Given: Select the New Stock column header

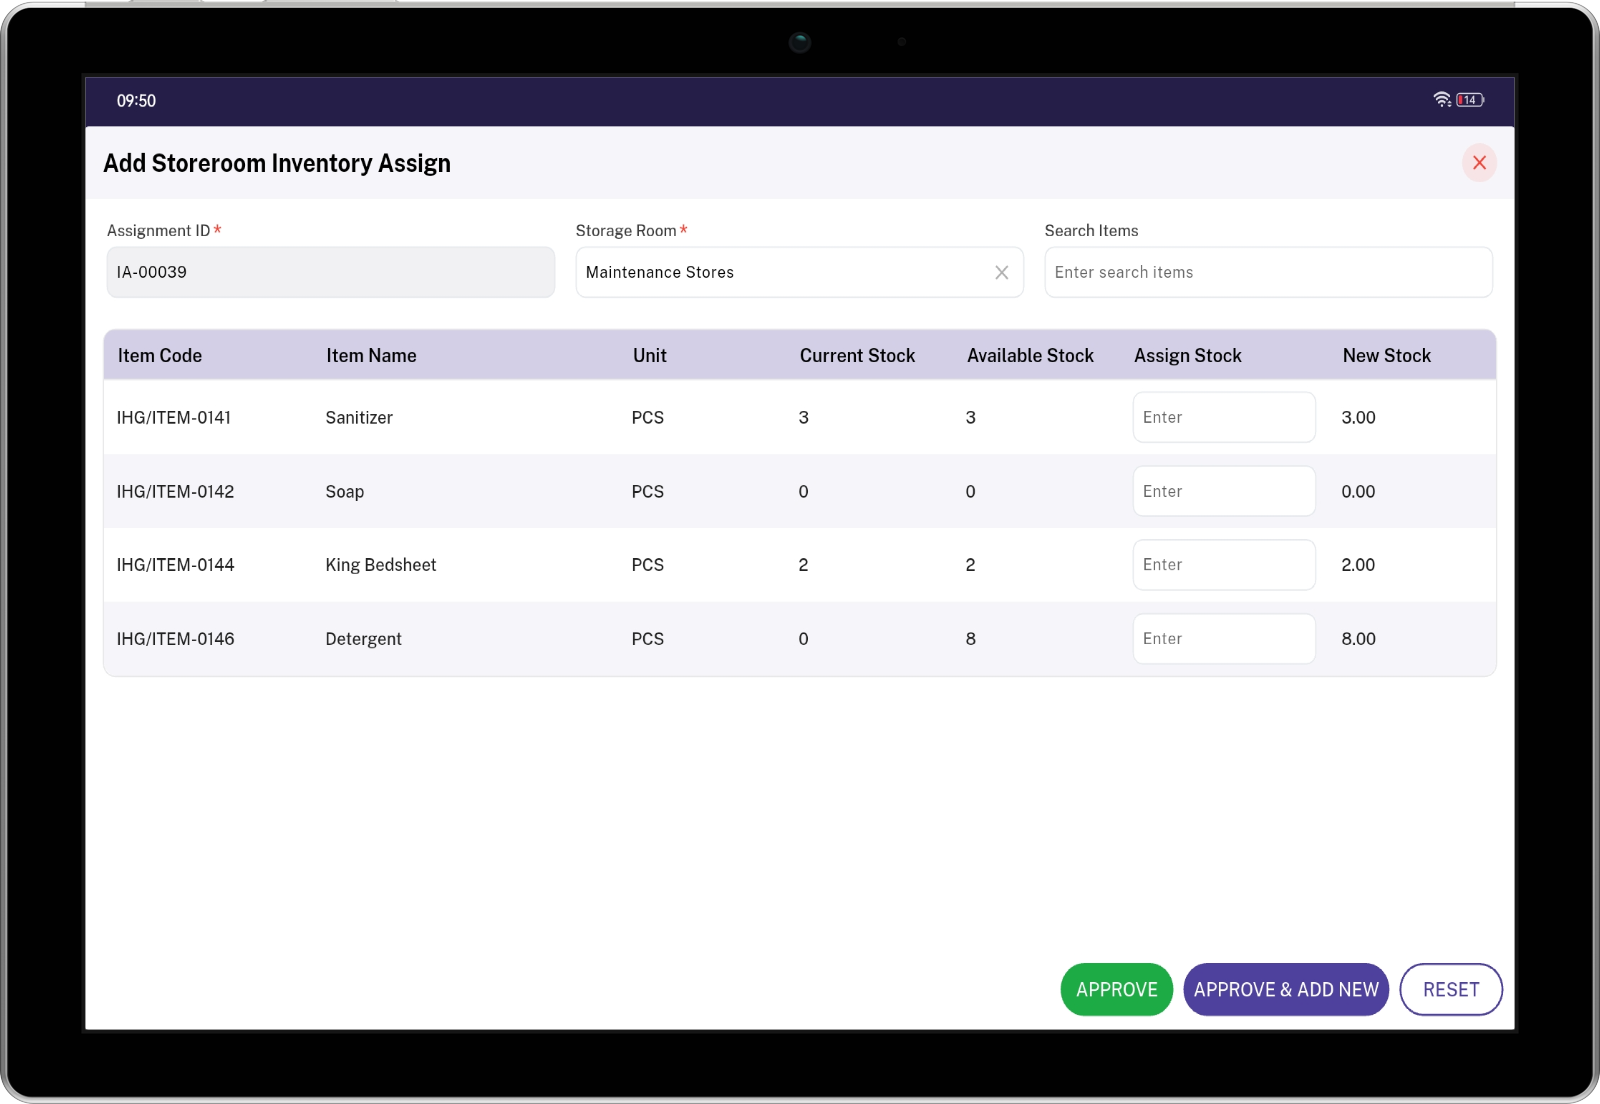Looking at the screenshot, I should point(1387,356).
